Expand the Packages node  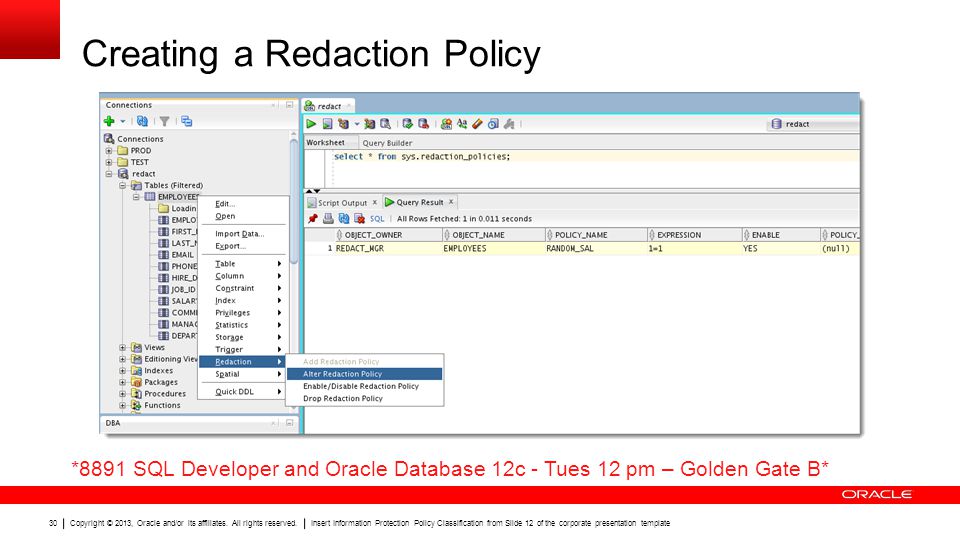[x=122, y=382]
